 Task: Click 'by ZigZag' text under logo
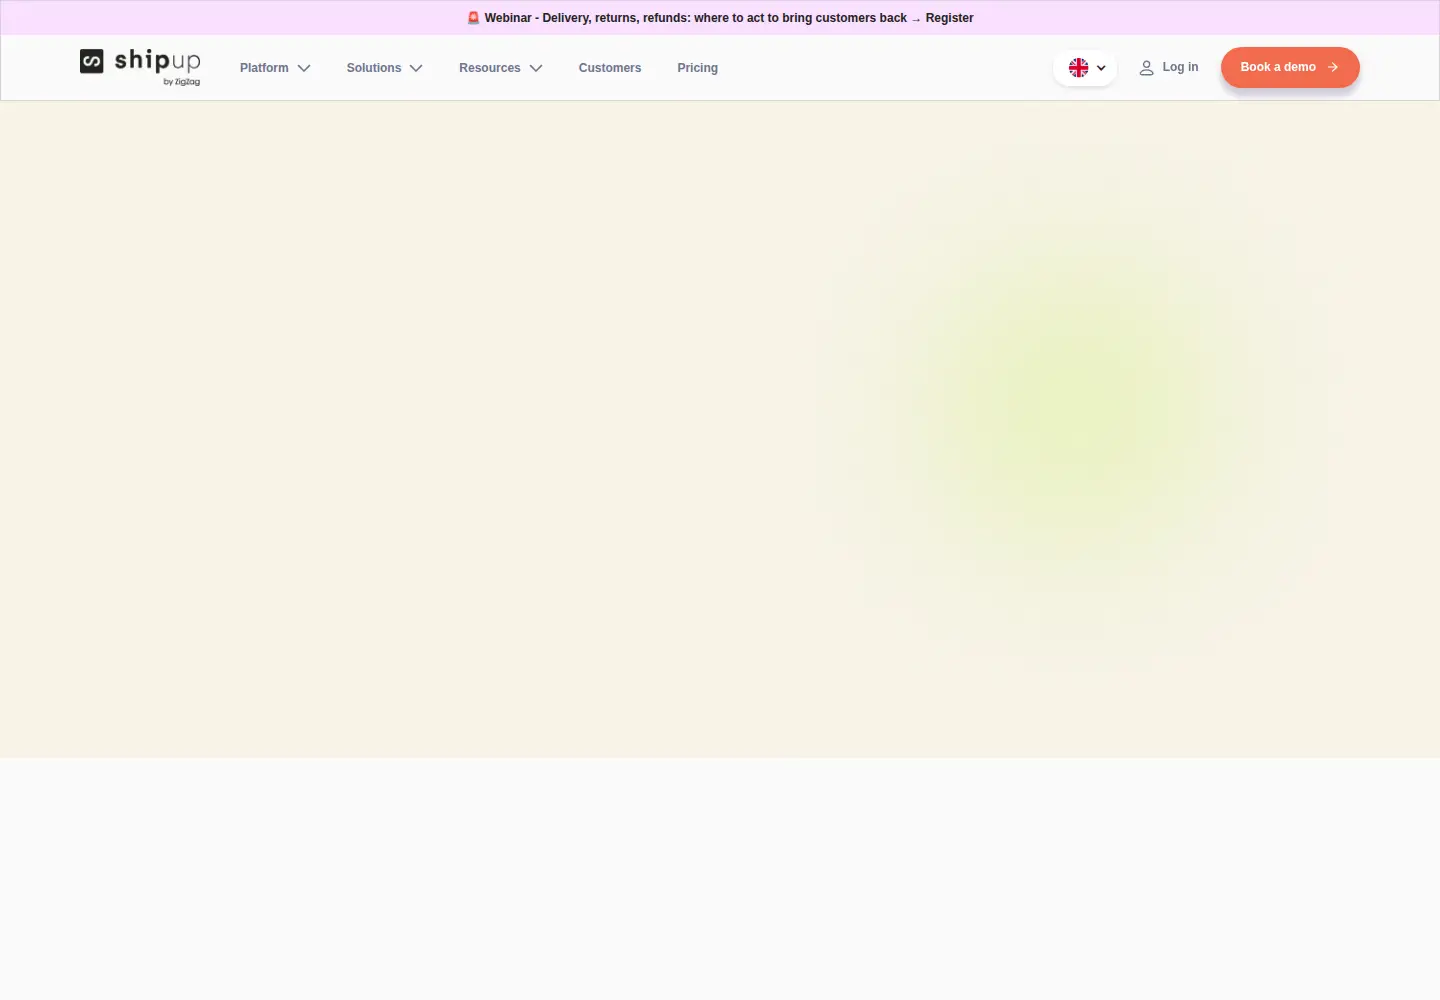tap(182, 82)
